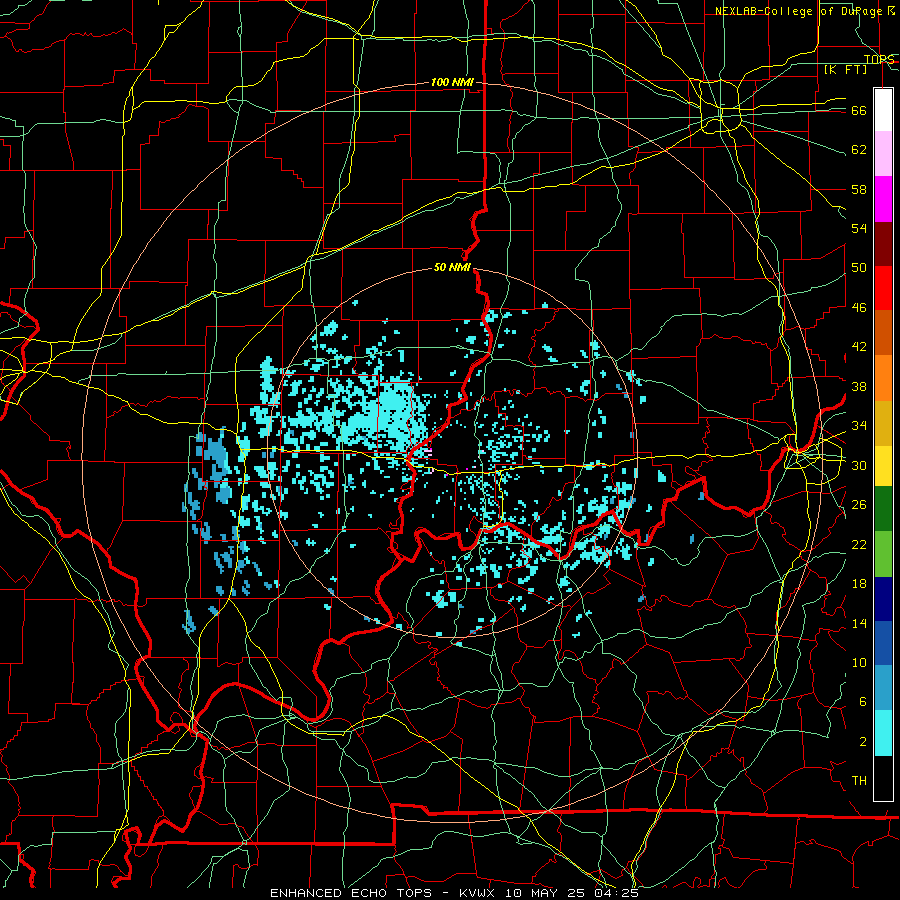
Task: Click the light pink swatch on the scale
Action: click(x=883, y=154)
